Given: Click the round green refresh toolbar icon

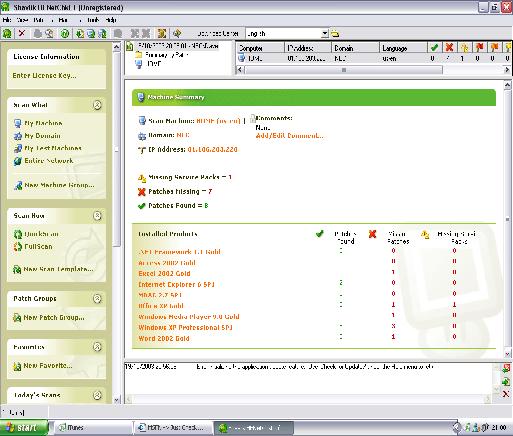Looking at the screenshot, I should click(x=65, y=33).
